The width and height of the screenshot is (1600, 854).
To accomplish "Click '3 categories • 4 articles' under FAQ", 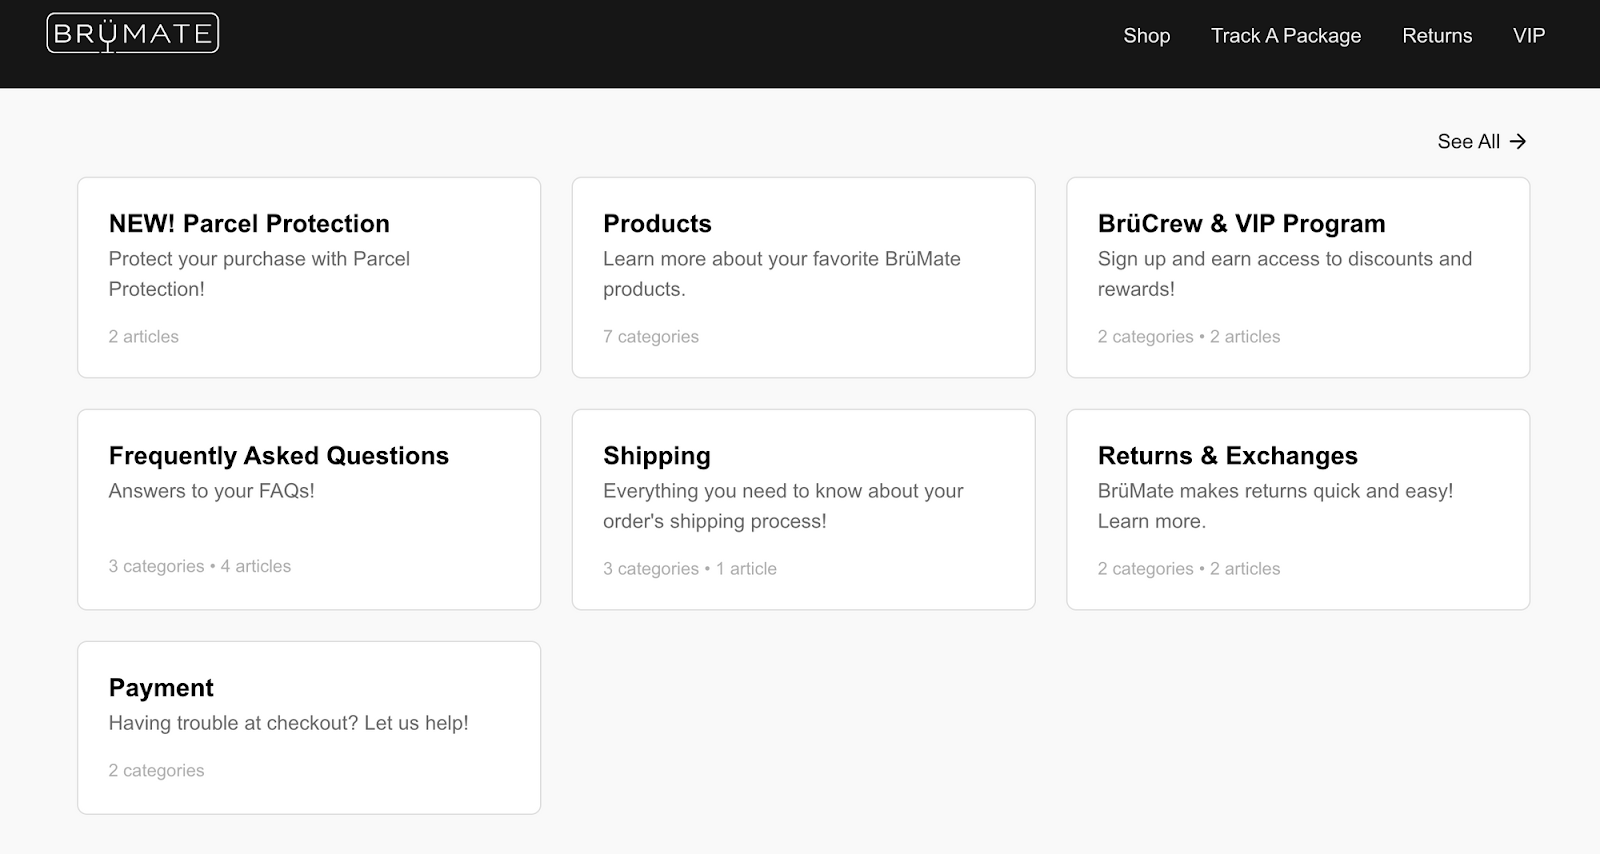I will [x=200, y=566].
